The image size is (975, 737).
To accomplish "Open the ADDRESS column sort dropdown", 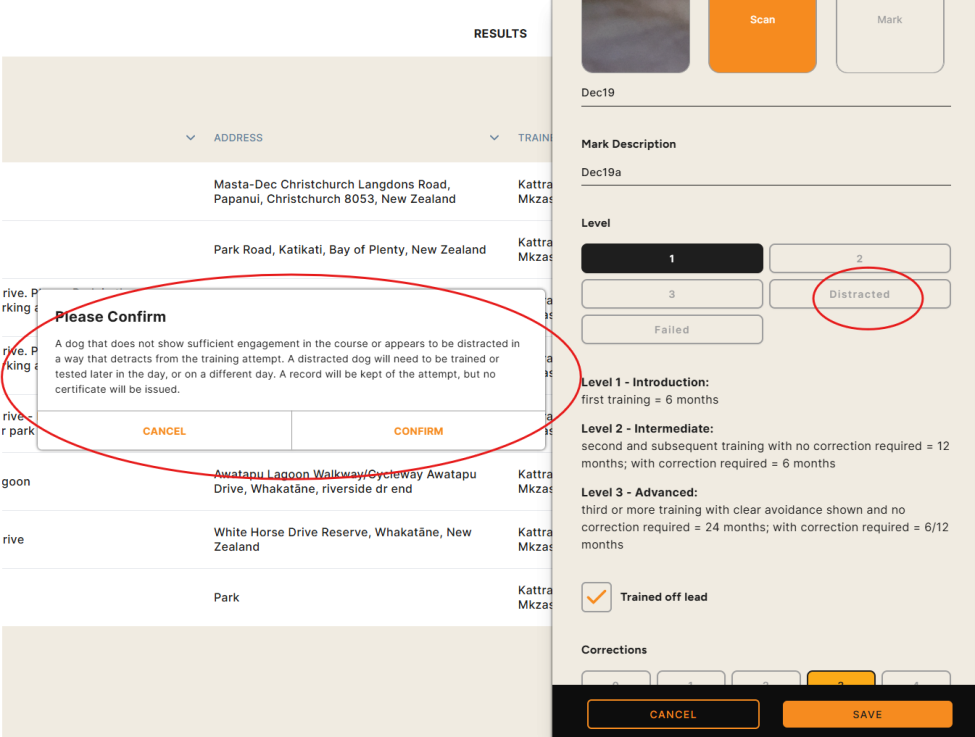I will click(494, 137).
